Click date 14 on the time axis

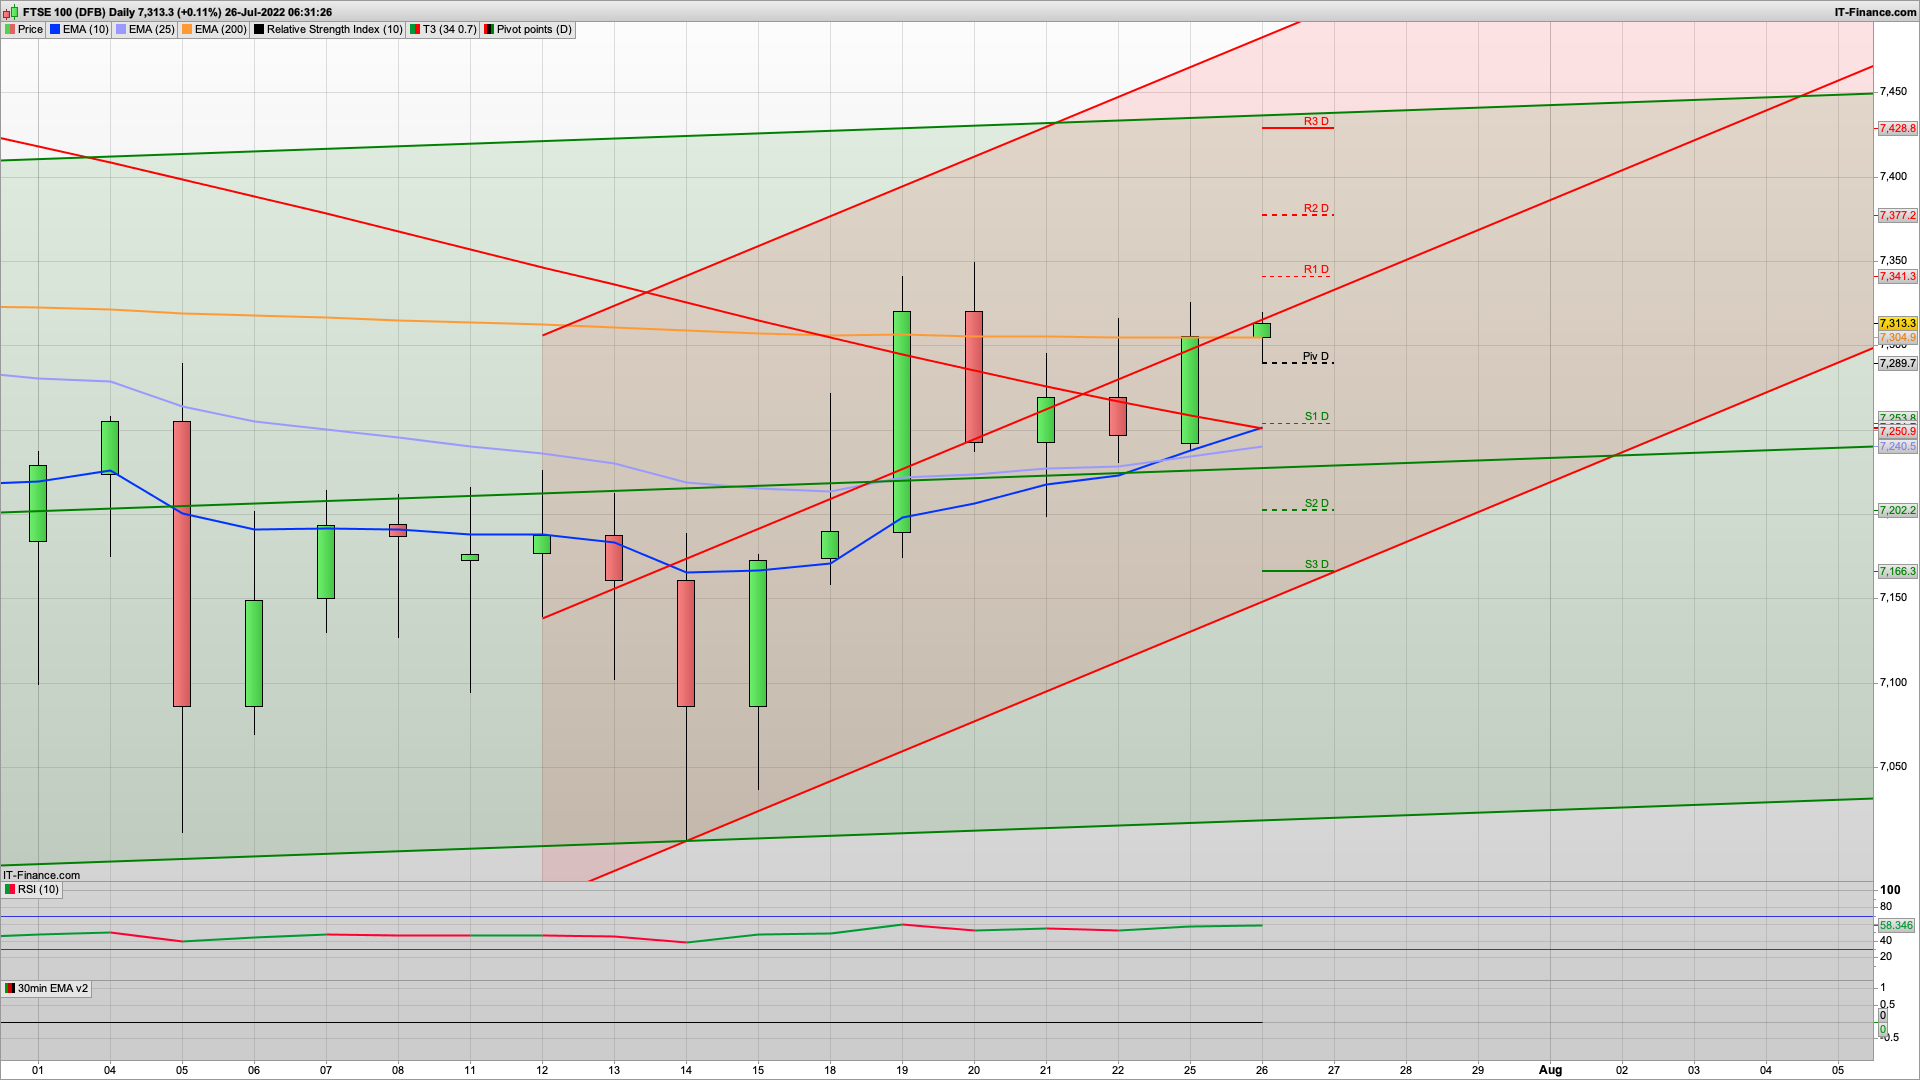pos(686,1070)
